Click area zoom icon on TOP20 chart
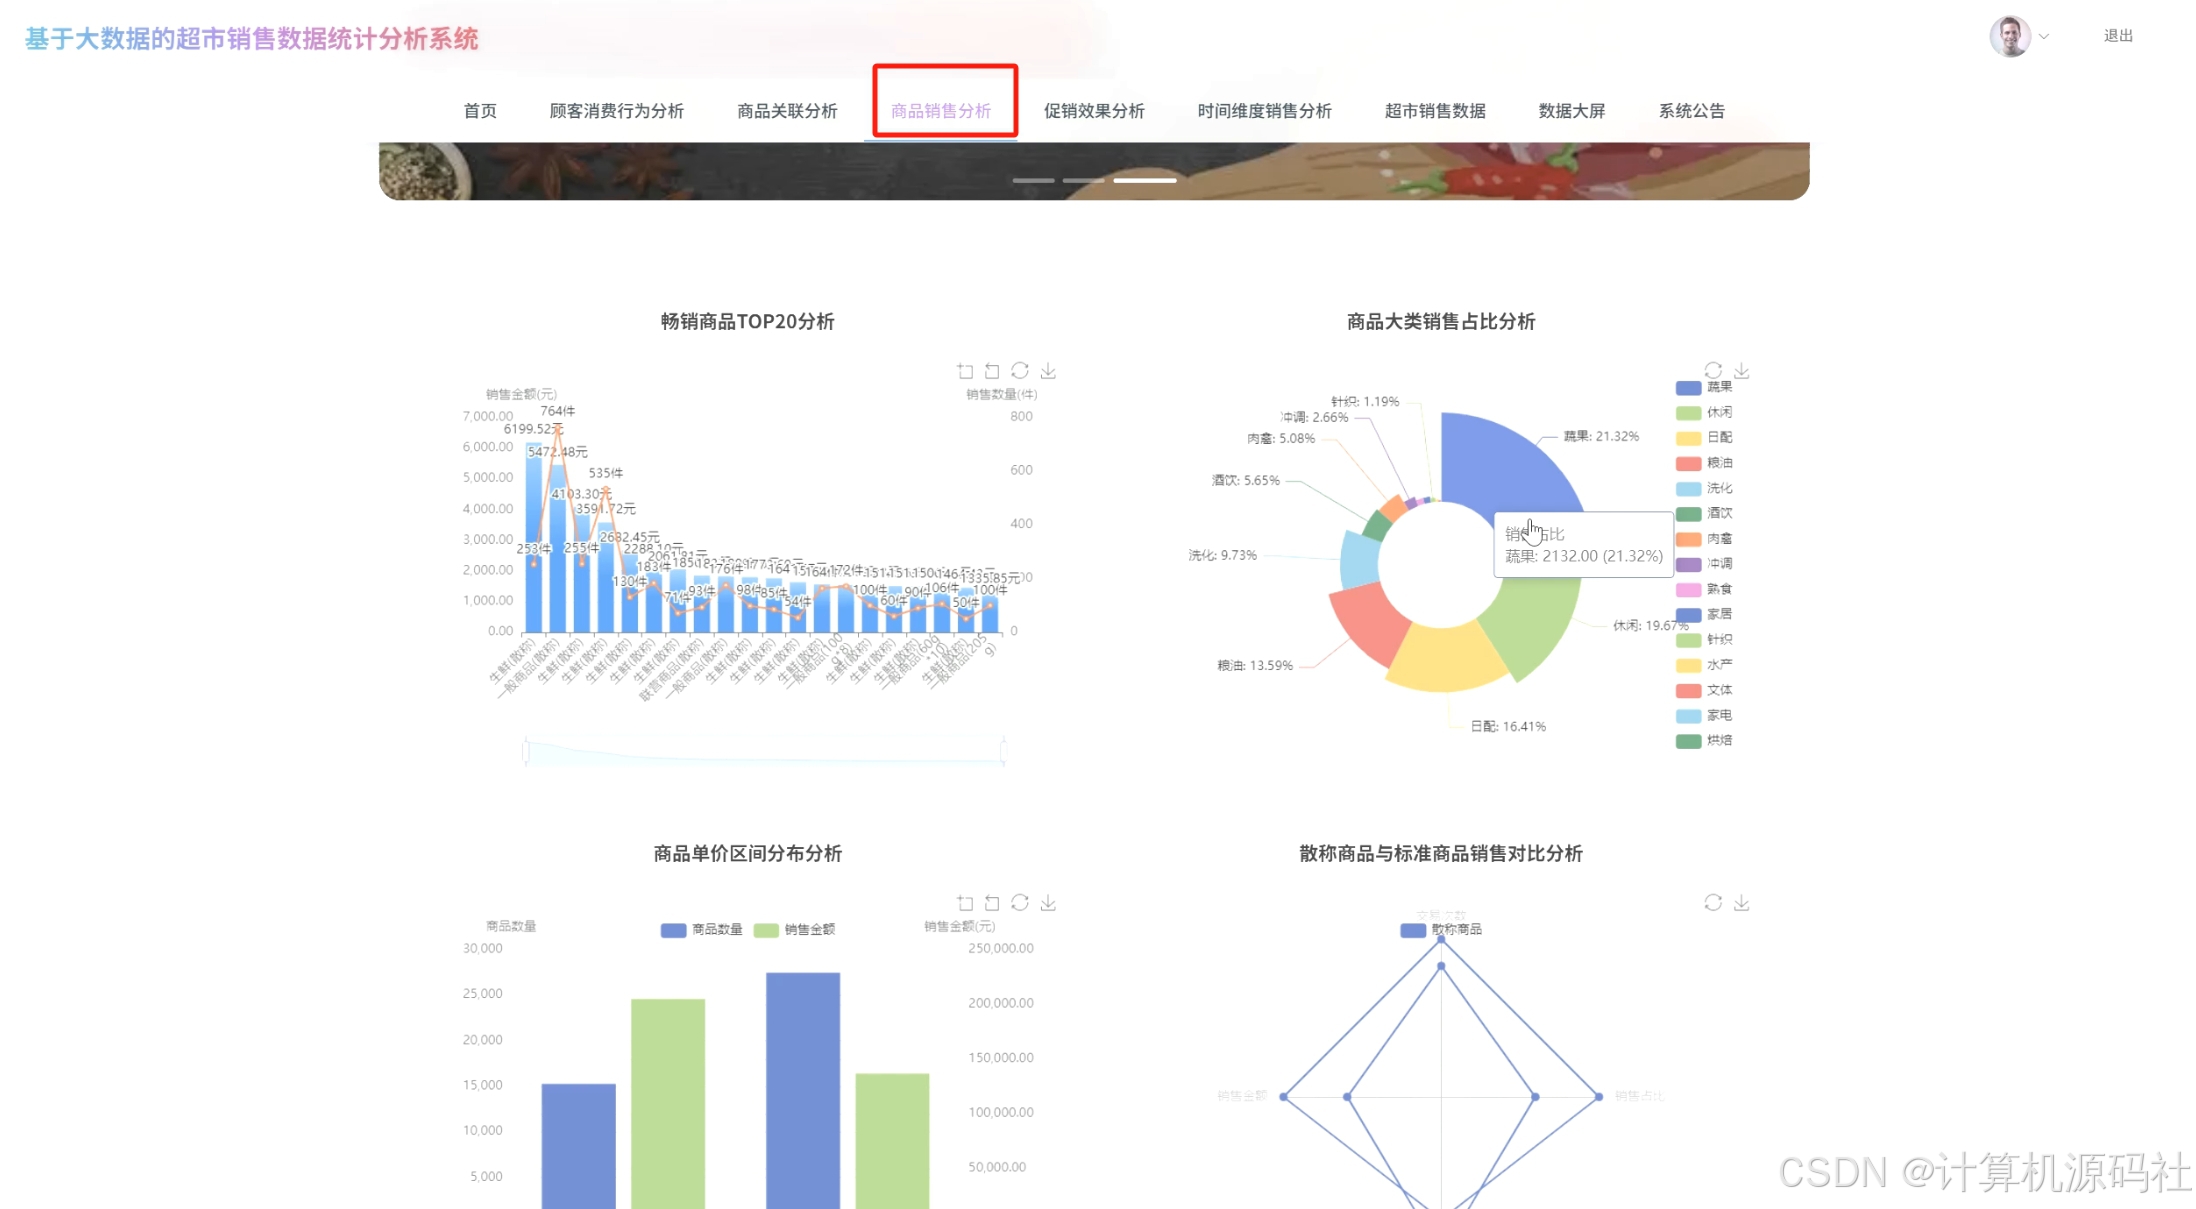Screen dimensions: 2196x1209 click(965, 371)
